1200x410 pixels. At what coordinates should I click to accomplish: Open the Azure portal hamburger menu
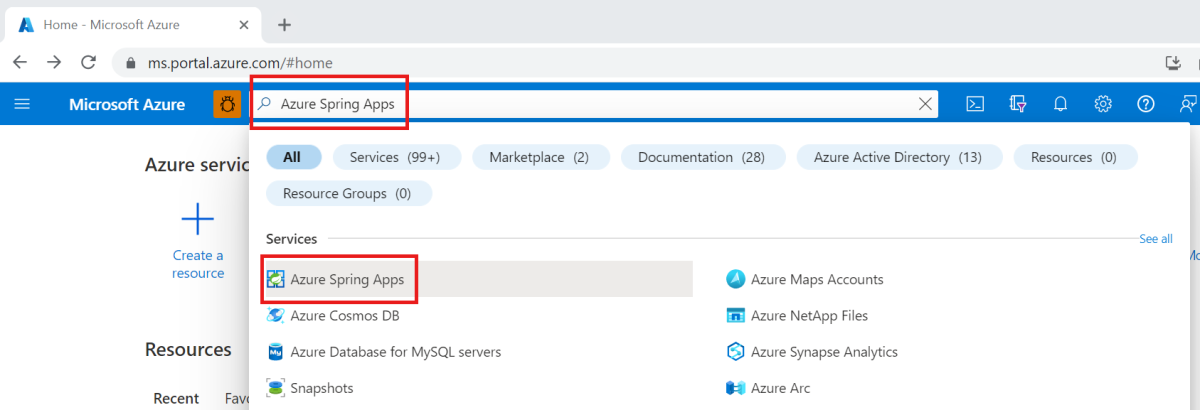click(x=22, y=104)
